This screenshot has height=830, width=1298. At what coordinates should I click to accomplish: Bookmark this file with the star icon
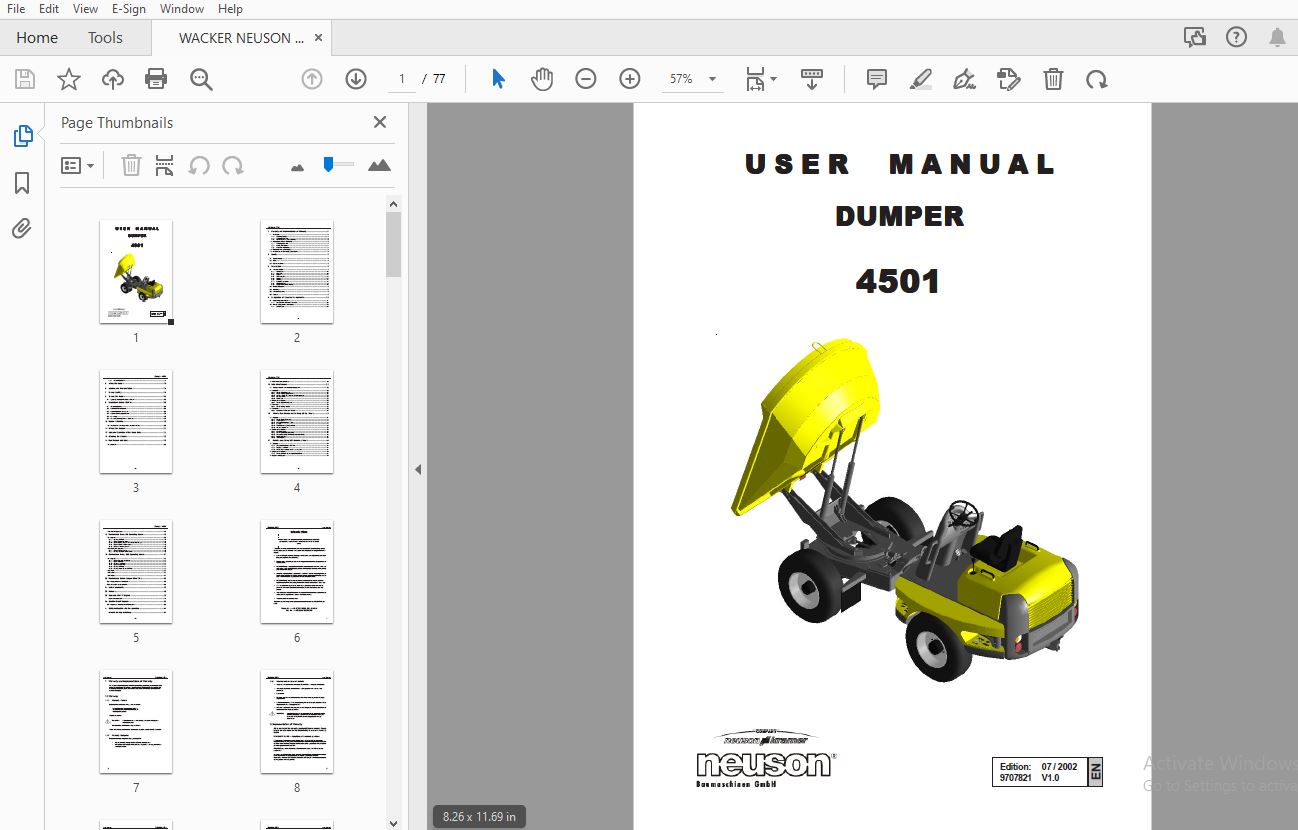(x=69, y=80)
